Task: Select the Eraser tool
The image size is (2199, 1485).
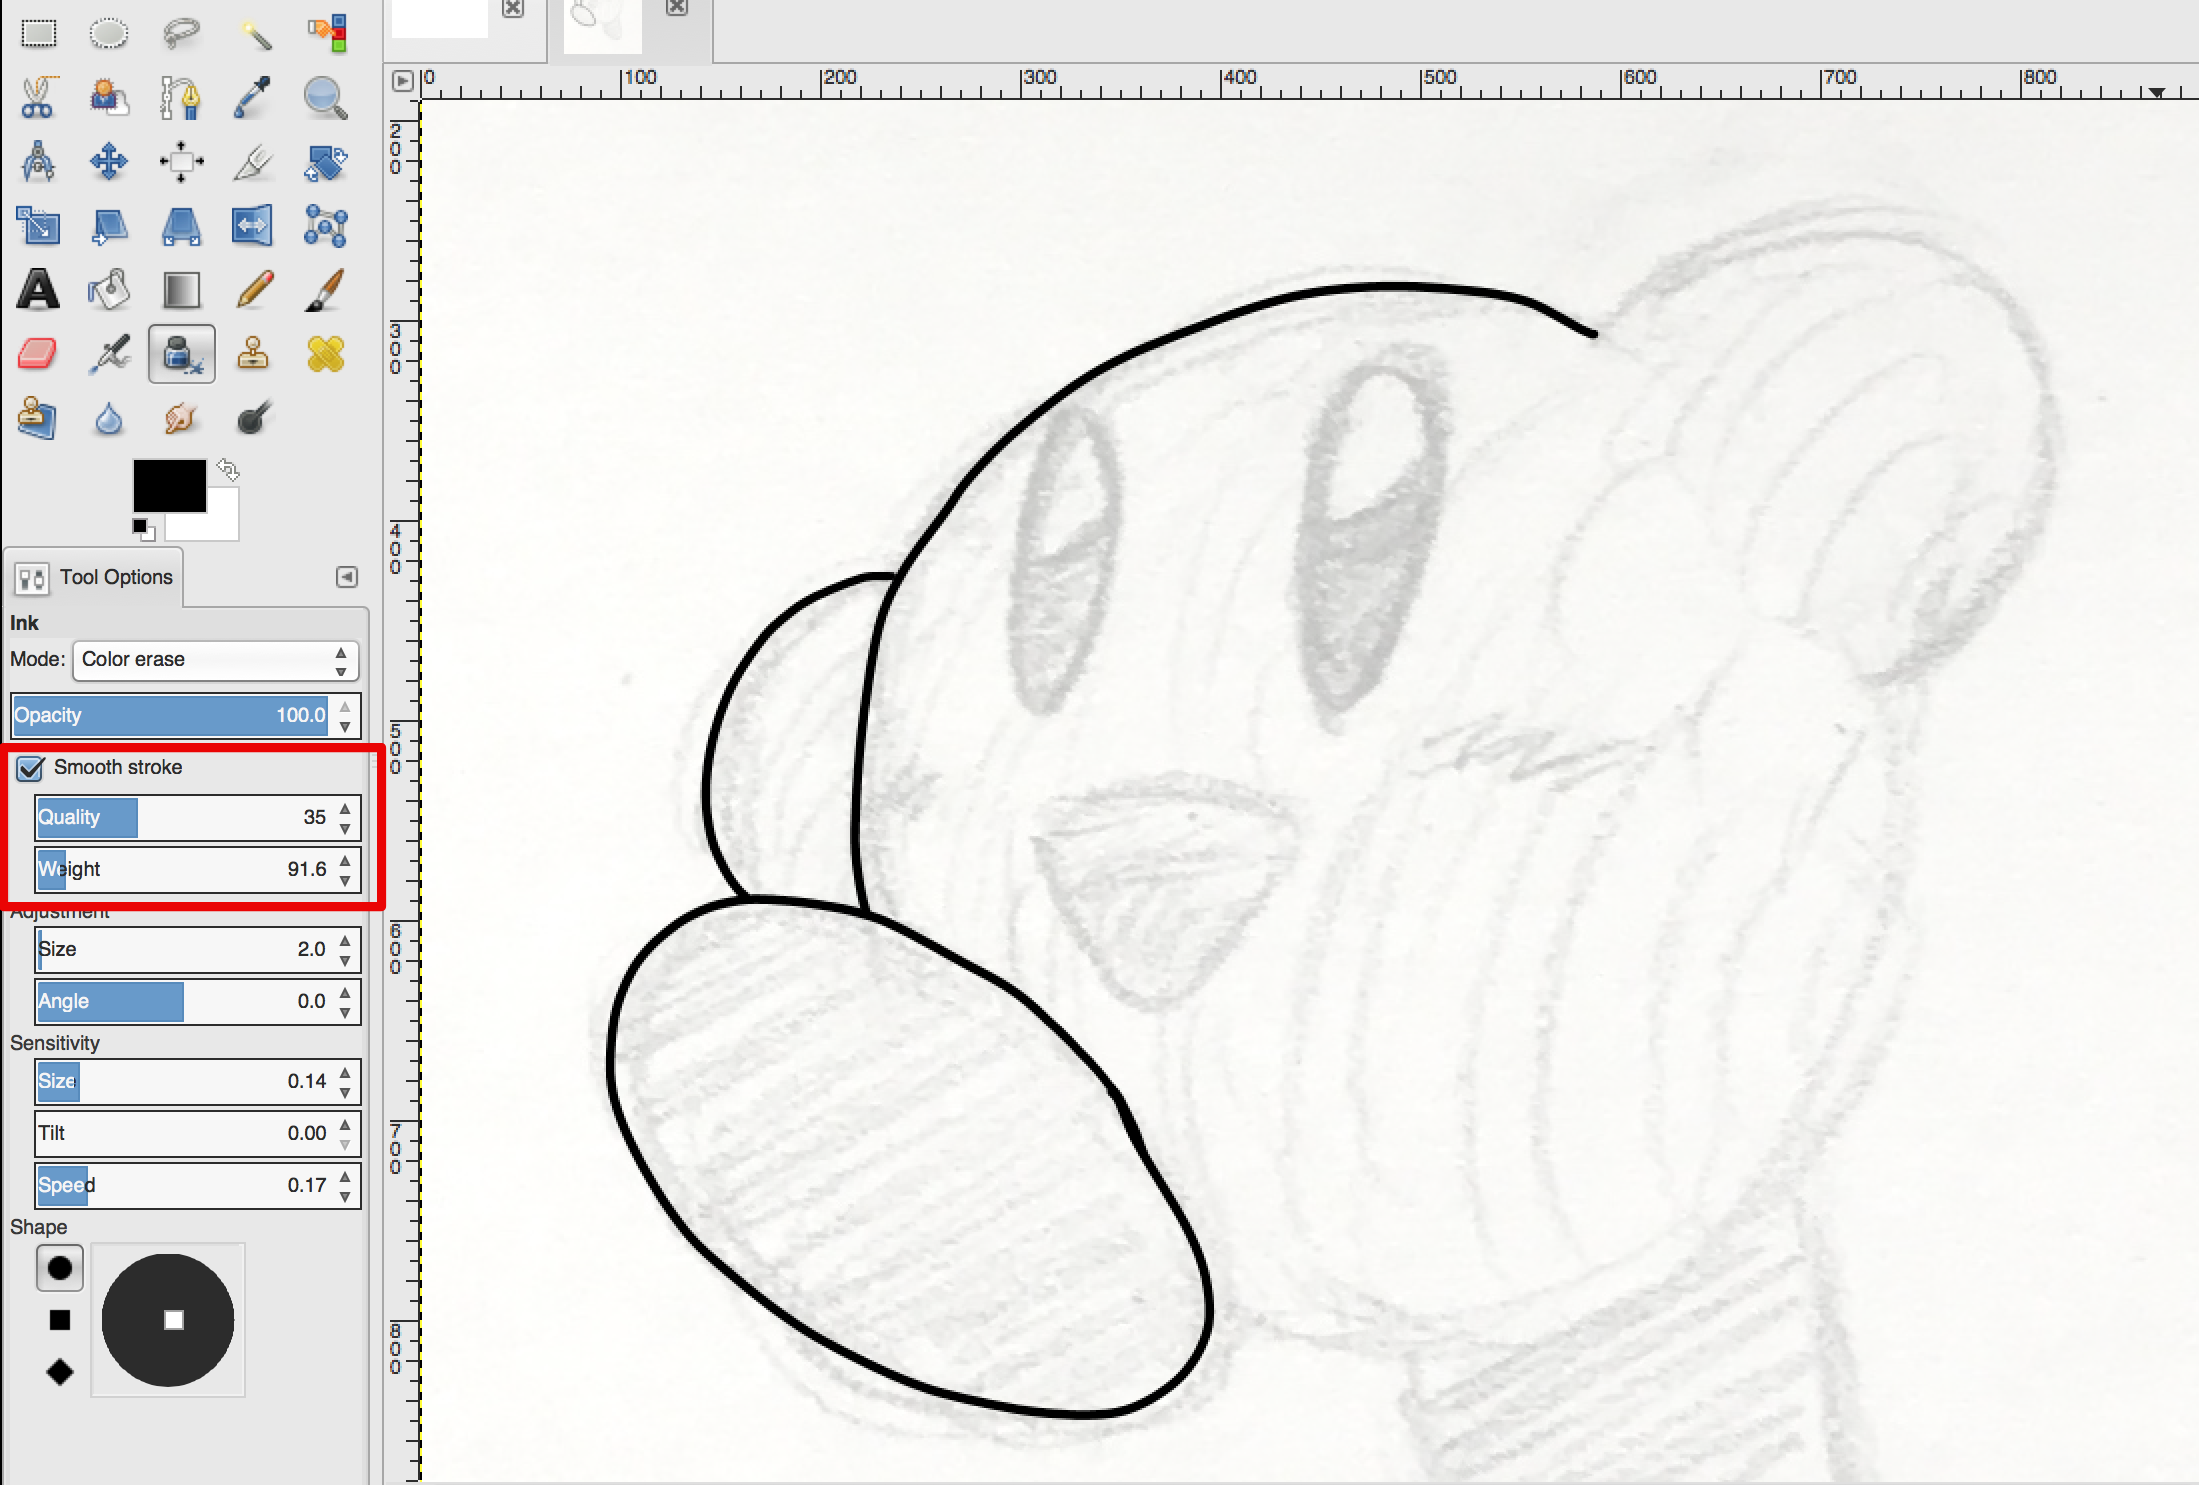Action: [38, 354]
